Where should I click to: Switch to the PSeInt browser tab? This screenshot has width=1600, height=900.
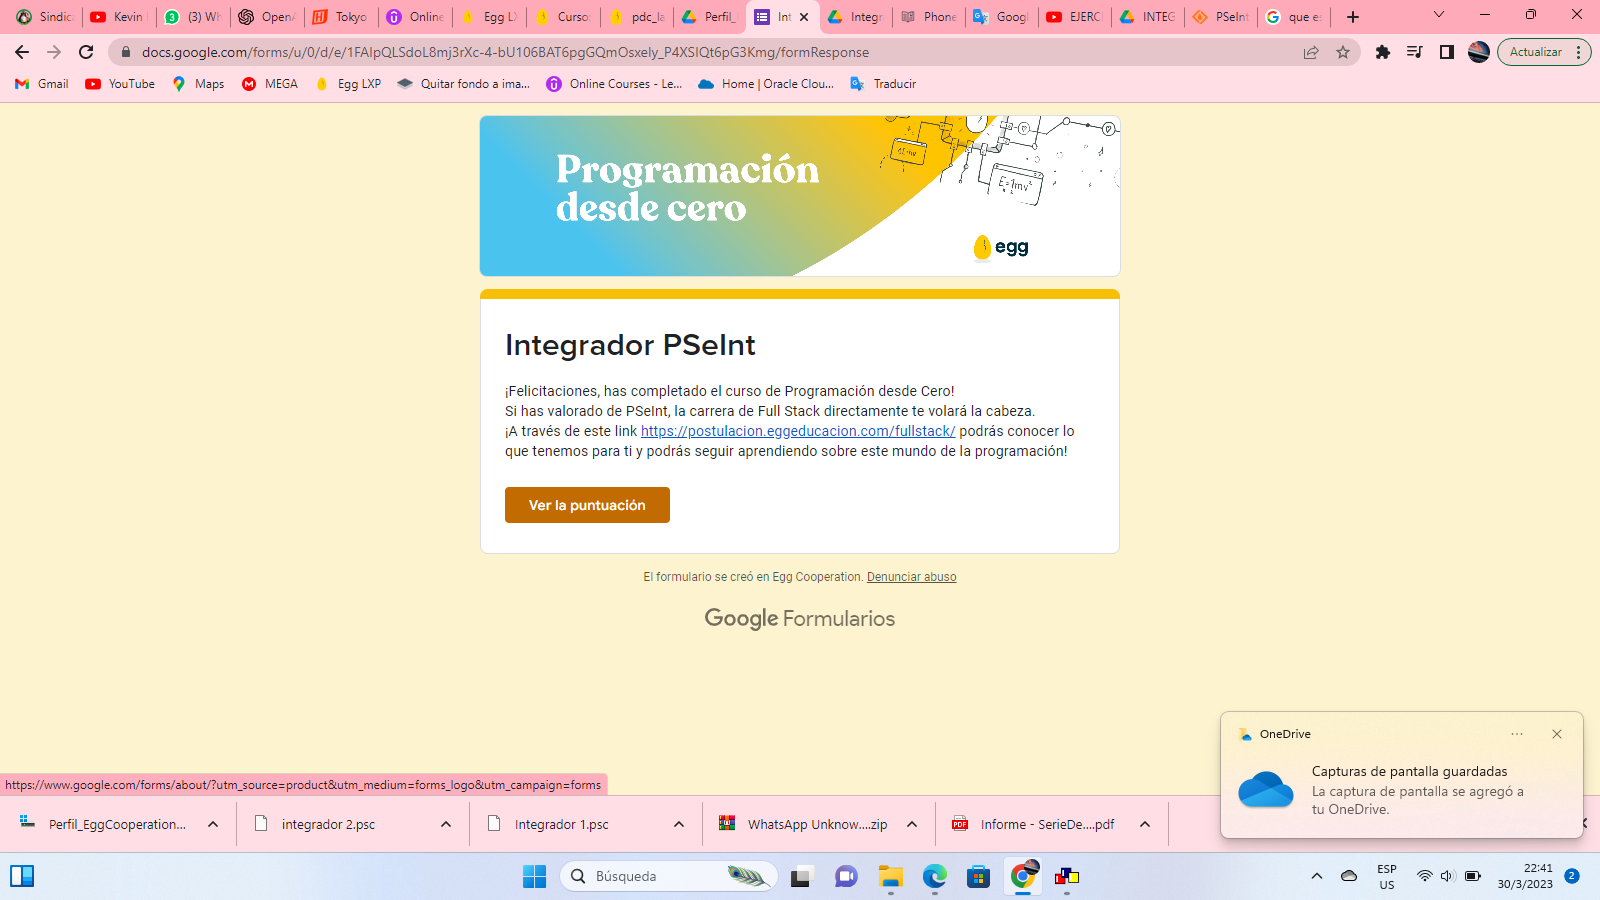pyautogui.click(x=1221, y=17)
